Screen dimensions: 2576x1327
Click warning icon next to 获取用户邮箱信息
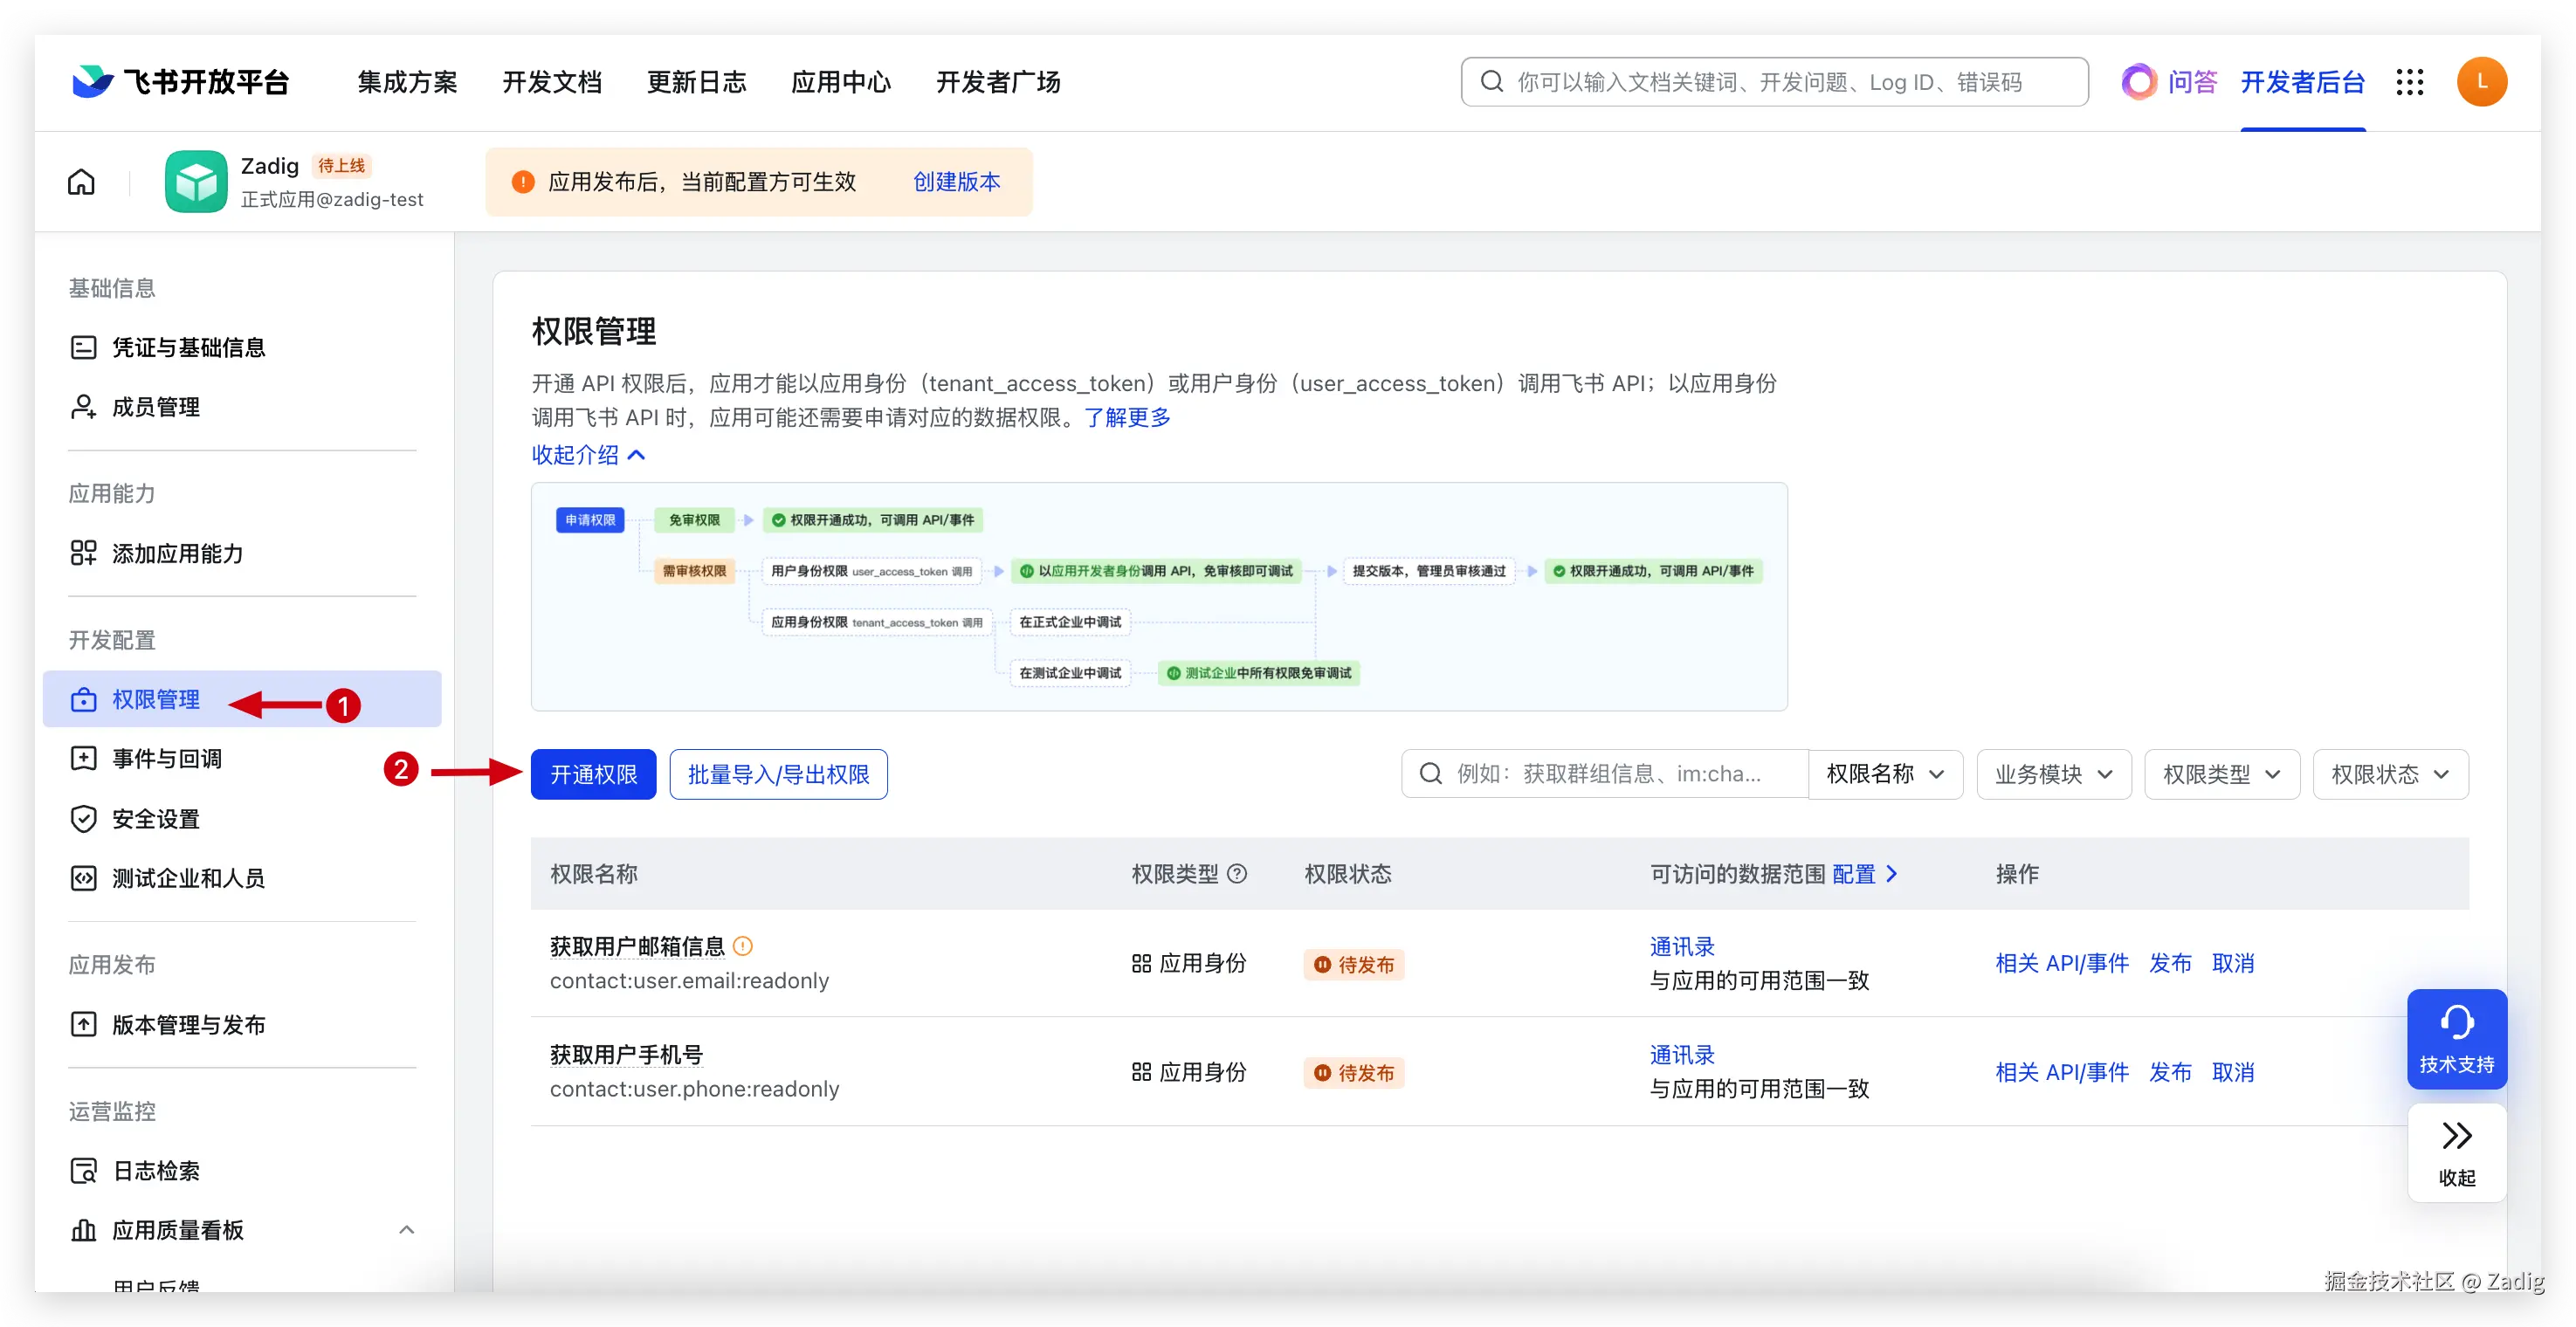(x=743, y=946)
